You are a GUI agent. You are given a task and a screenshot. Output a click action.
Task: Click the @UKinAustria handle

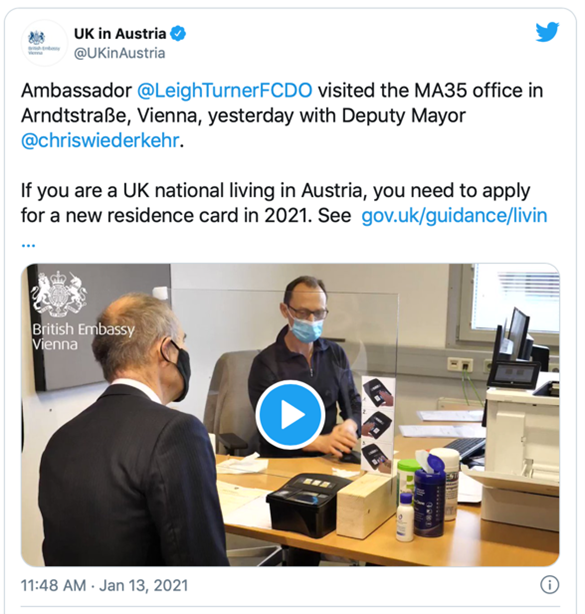tap(119, 53)
